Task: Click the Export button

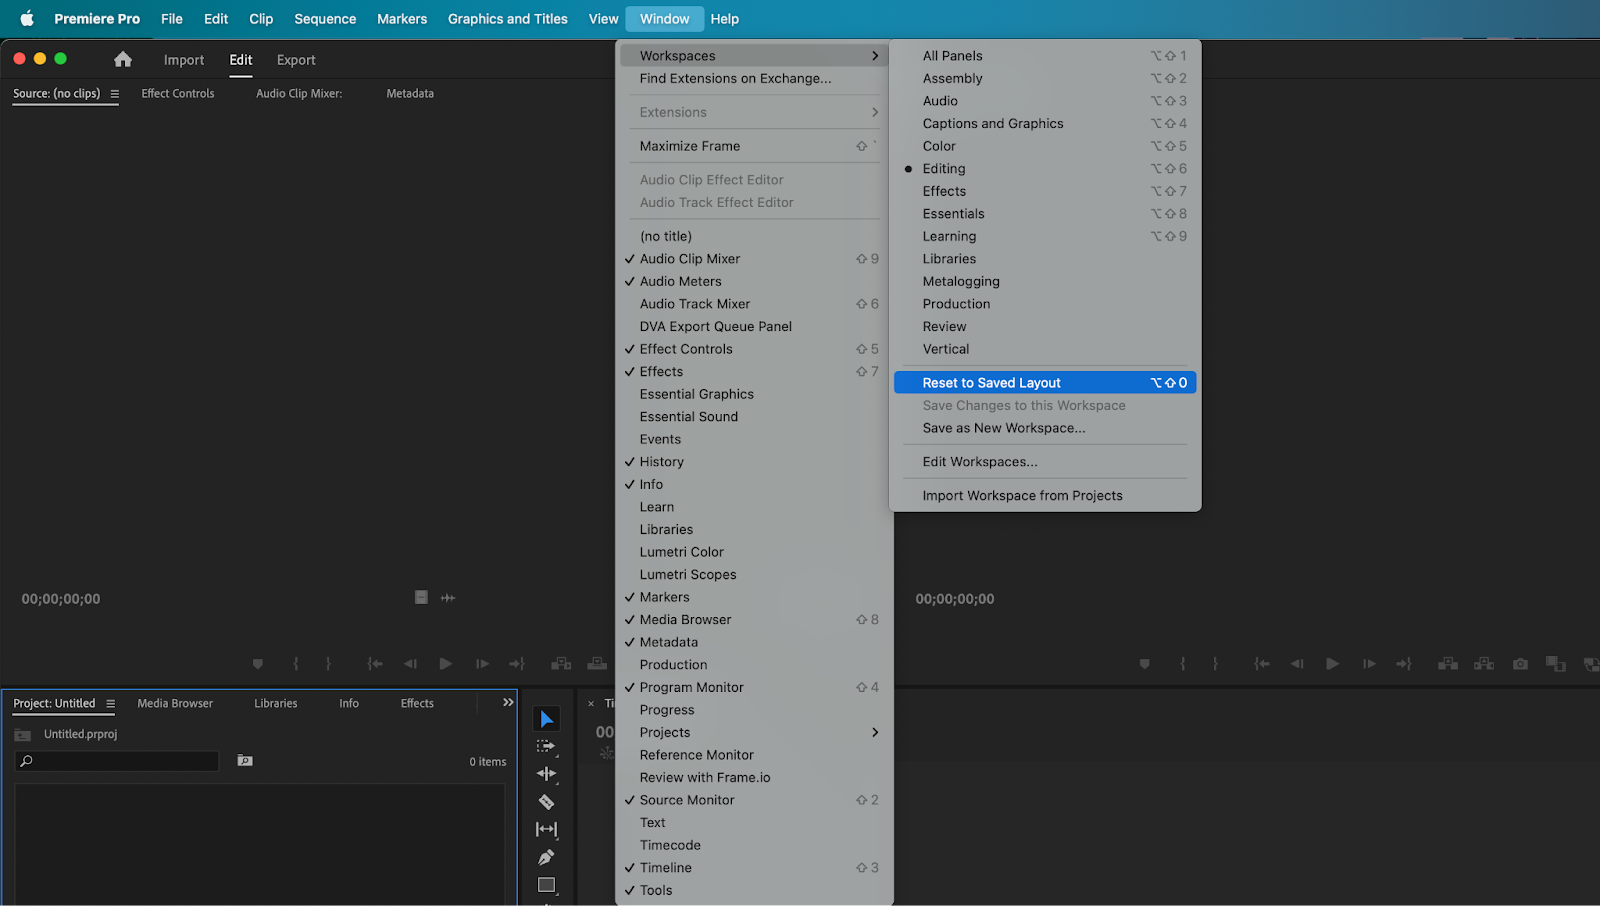Action: tap(296, 60)
